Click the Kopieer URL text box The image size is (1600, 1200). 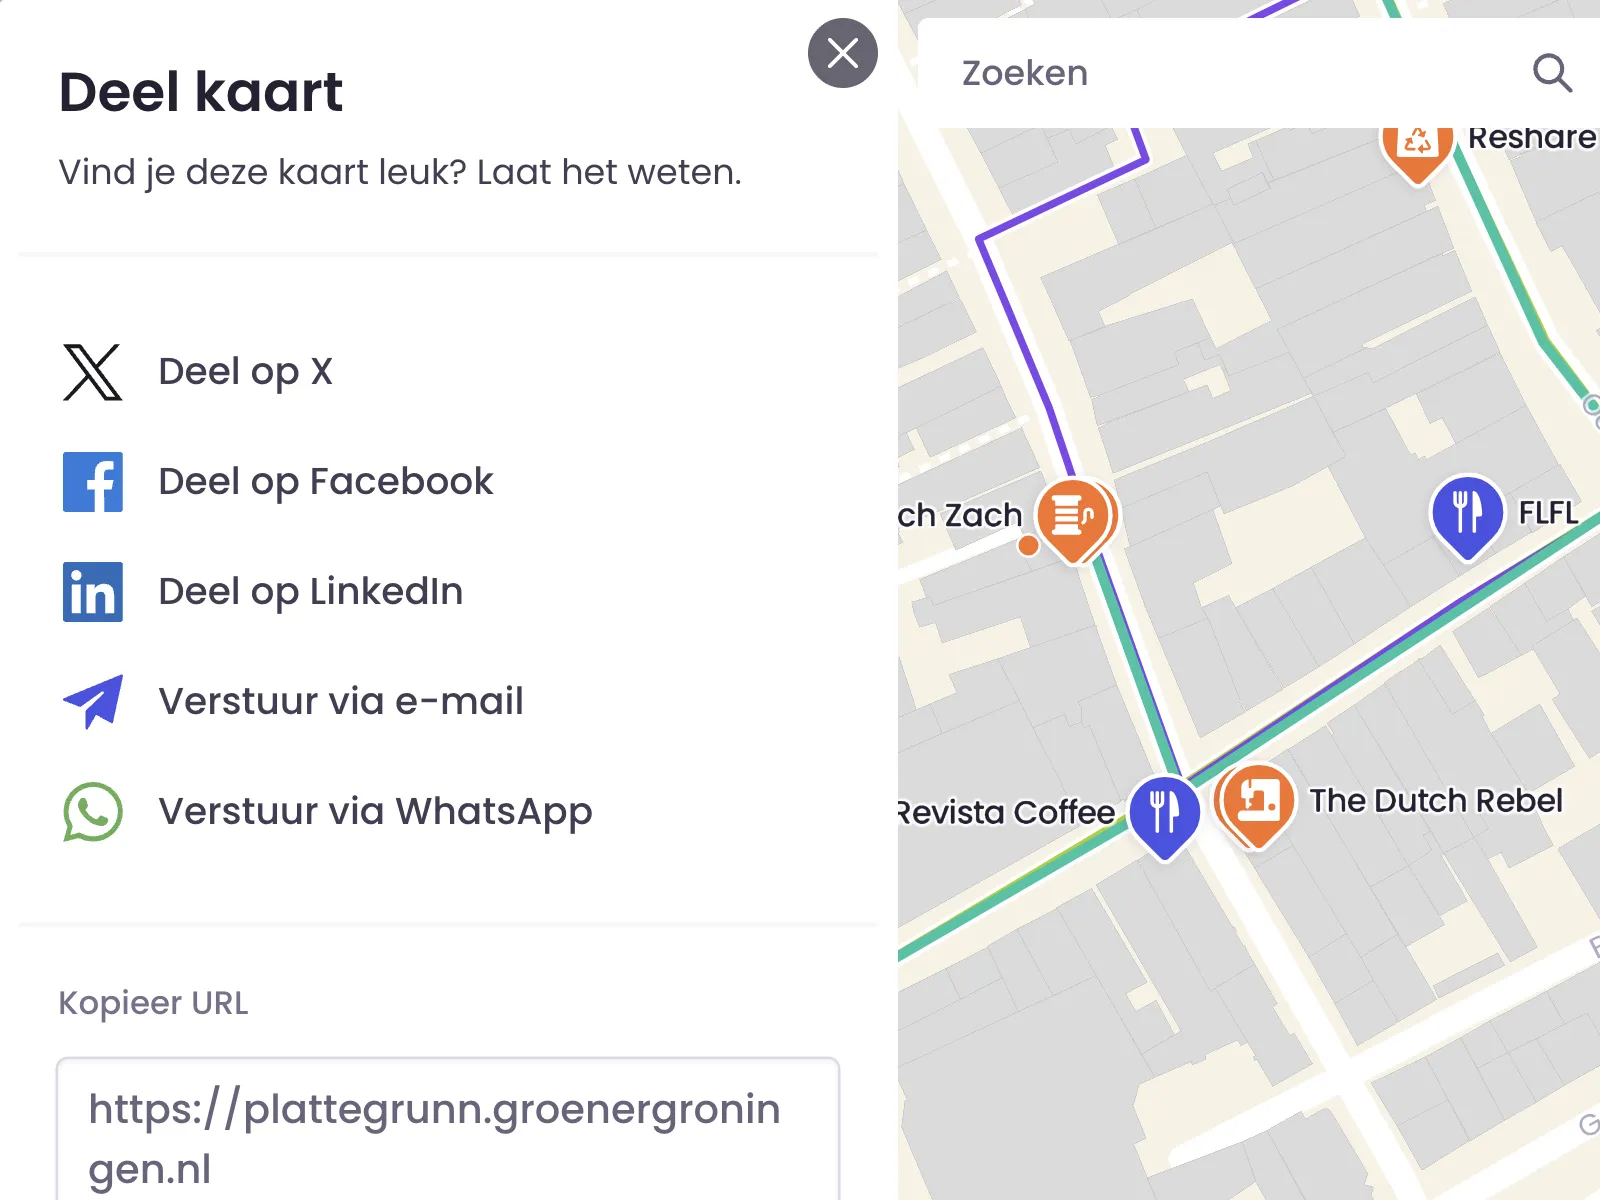[x=447, y=1135]
